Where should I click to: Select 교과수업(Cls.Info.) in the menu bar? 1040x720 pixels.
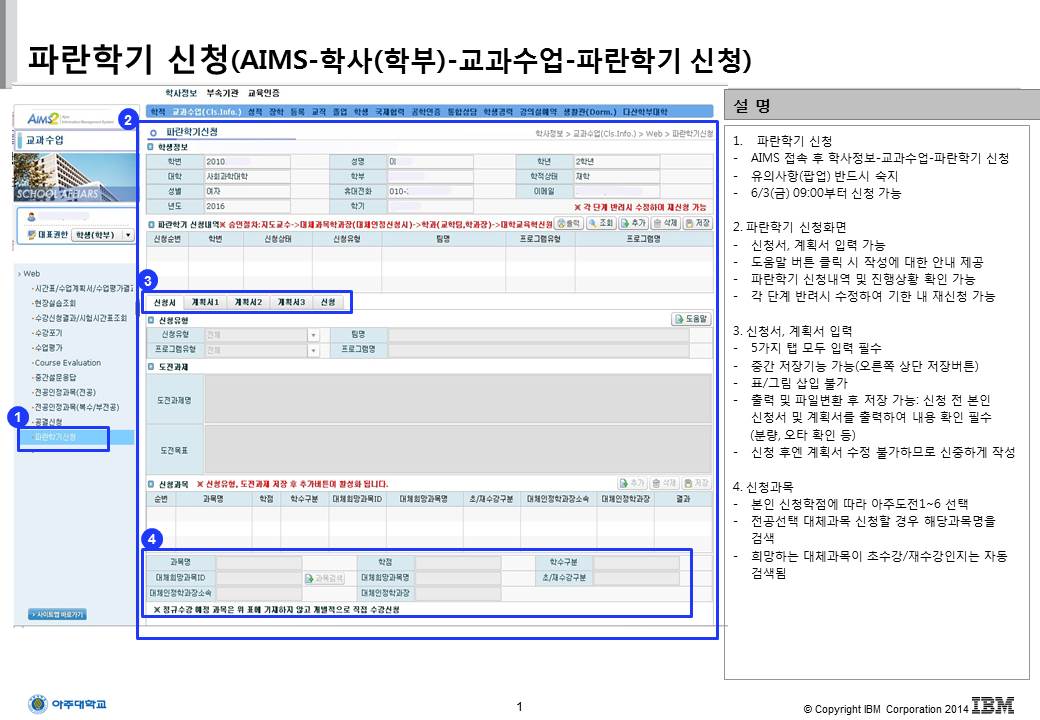click(207, 112)
